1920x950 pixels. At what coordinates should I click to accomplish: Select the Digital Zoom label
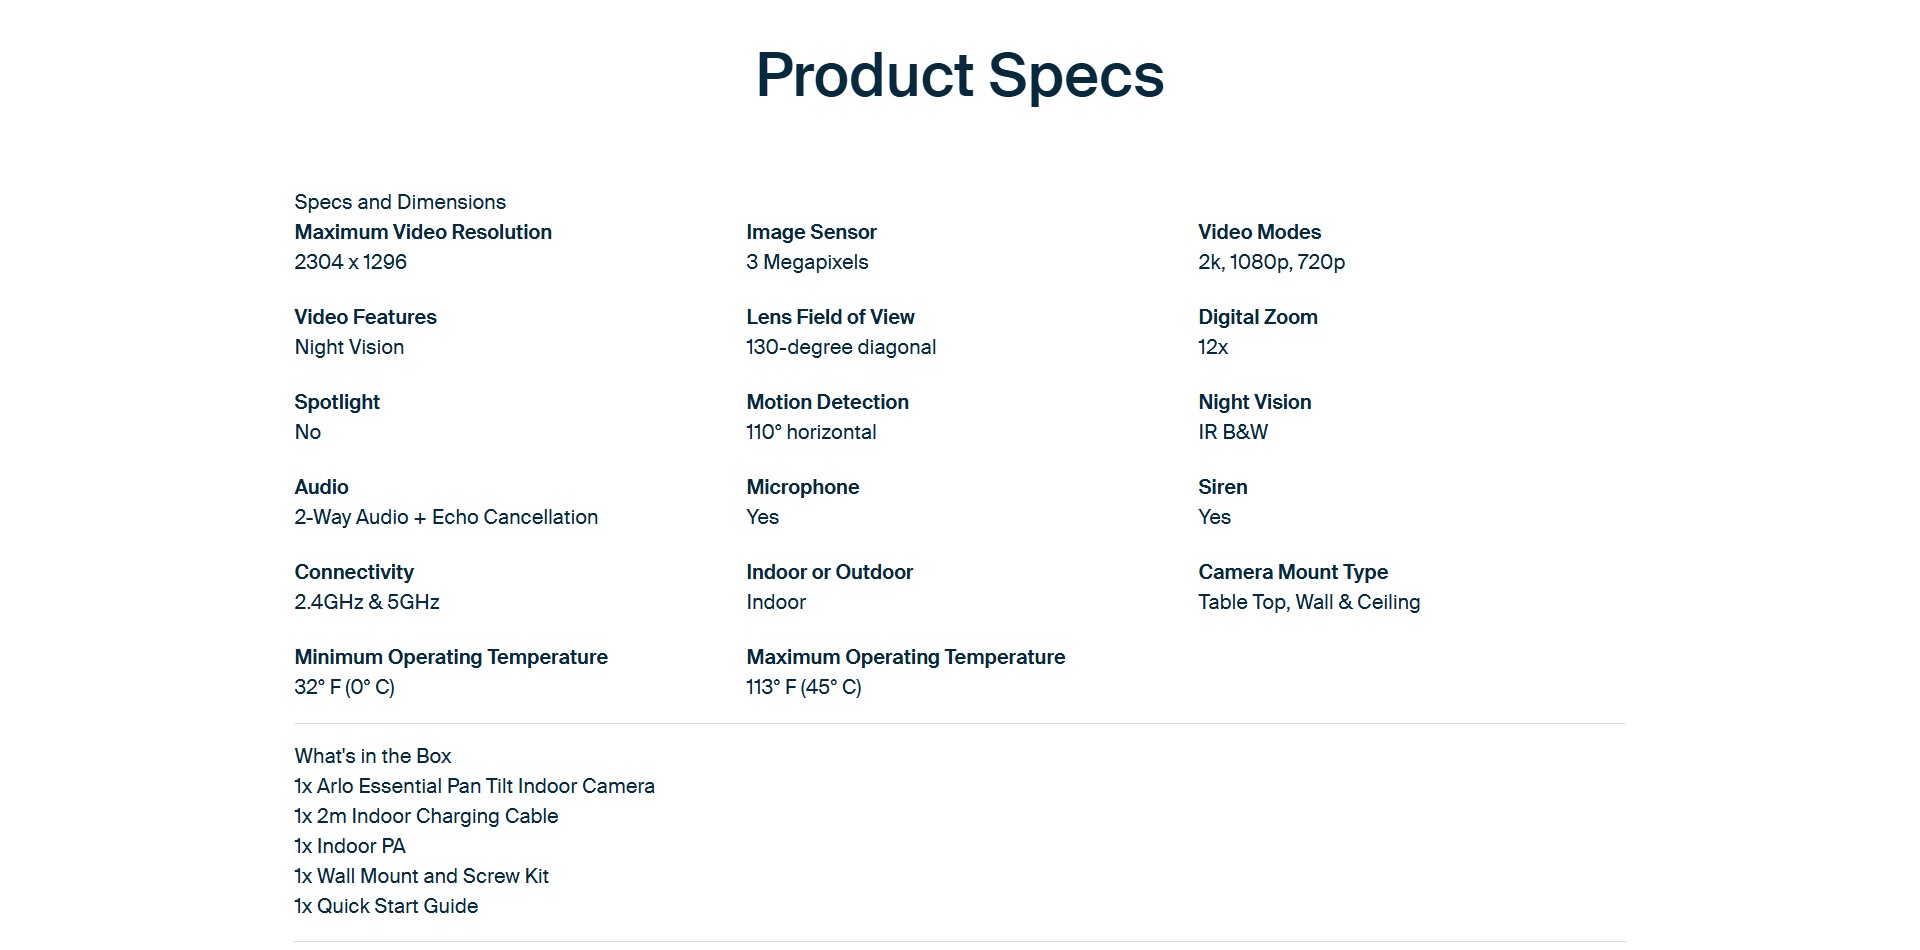click(1257, 317)
